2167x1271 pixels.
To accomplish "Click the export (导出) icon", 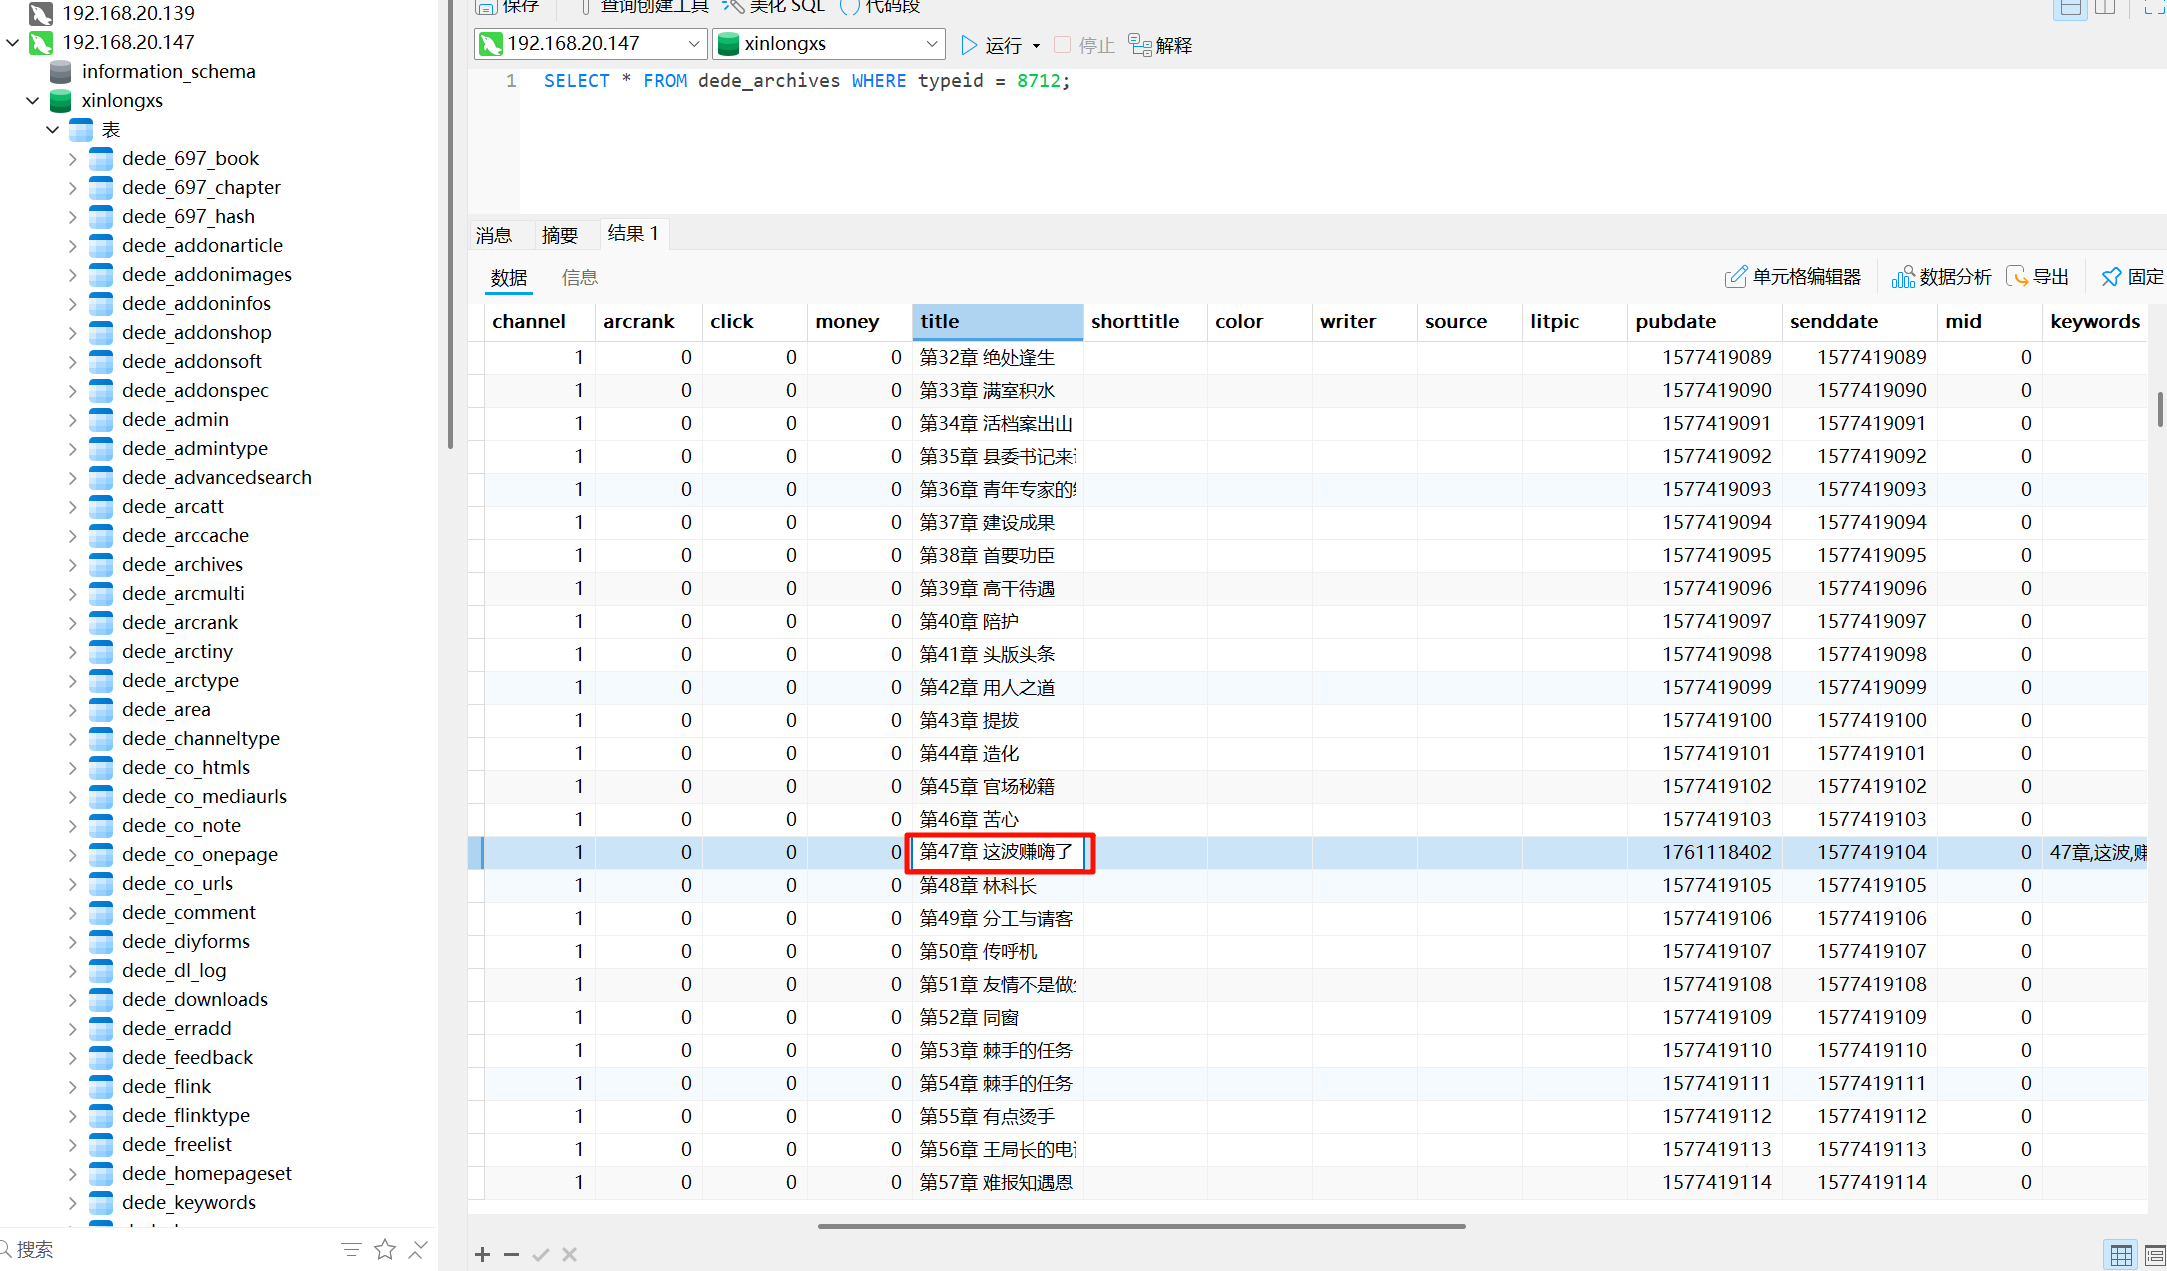I will [2017, 277].
